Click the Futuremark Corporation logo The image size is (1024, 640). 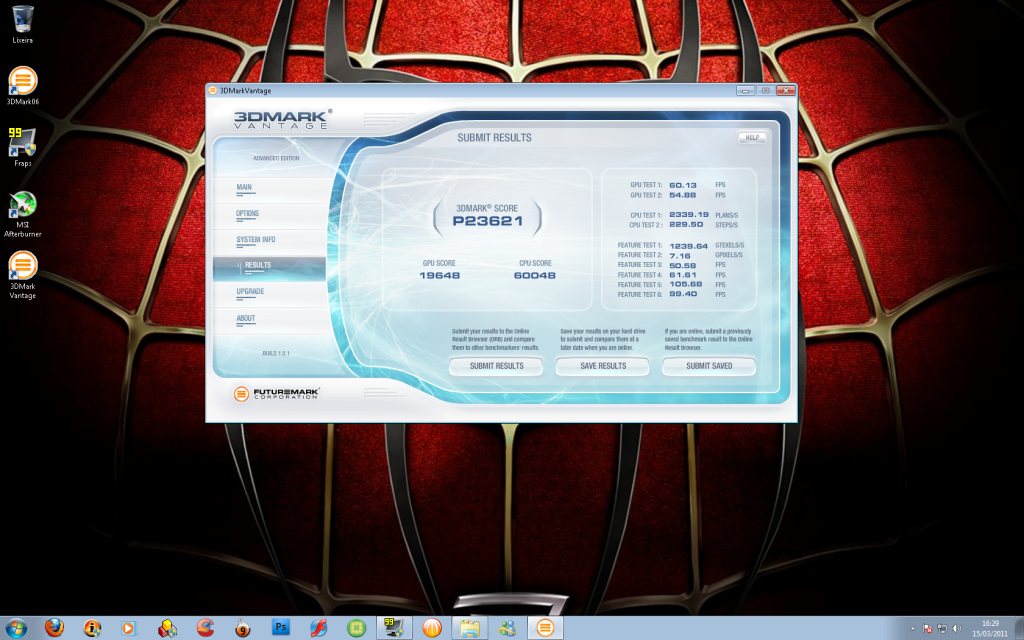tap(277, 393)
